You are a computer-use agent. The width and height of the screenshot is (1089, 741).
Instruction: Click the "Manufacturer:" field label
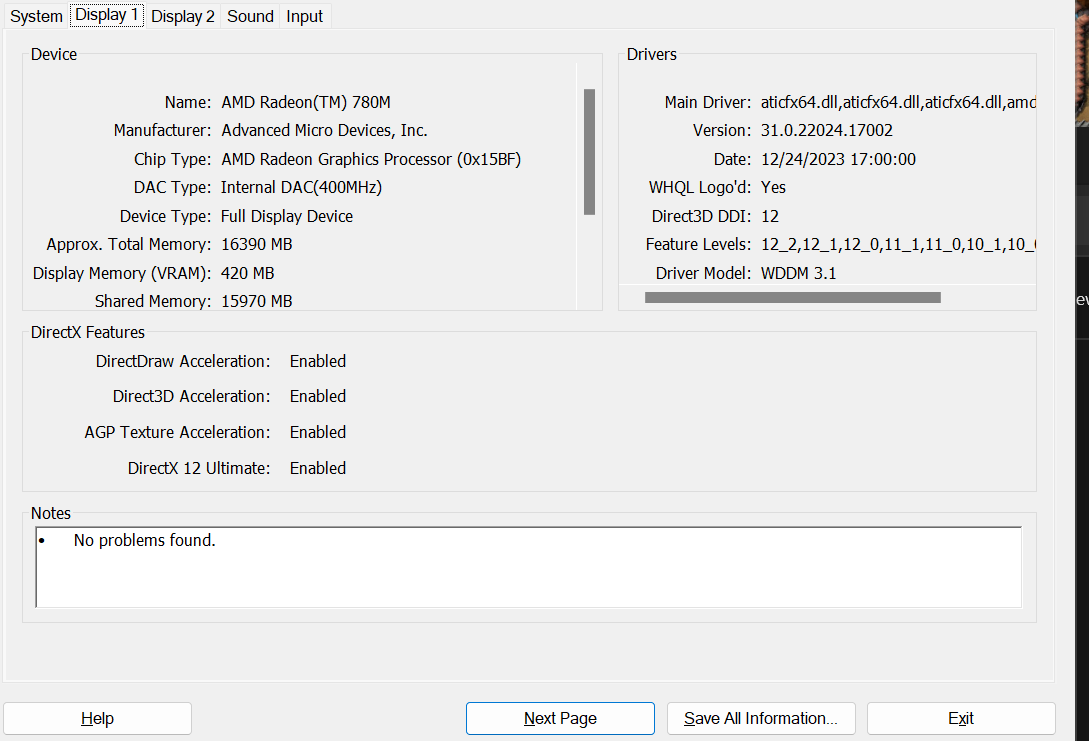pyautogui.click(x=162, y=131)
